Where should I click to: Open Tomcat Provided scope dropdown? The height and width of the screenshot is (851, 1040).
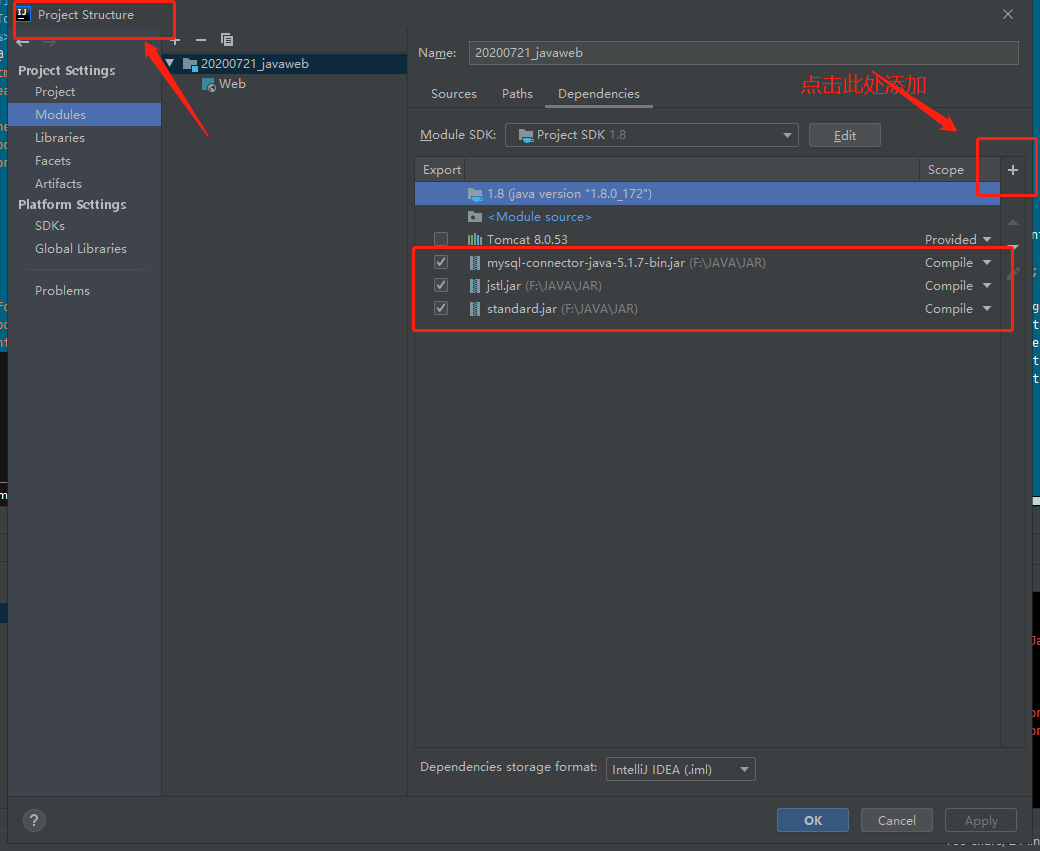(x=987, y=239)
